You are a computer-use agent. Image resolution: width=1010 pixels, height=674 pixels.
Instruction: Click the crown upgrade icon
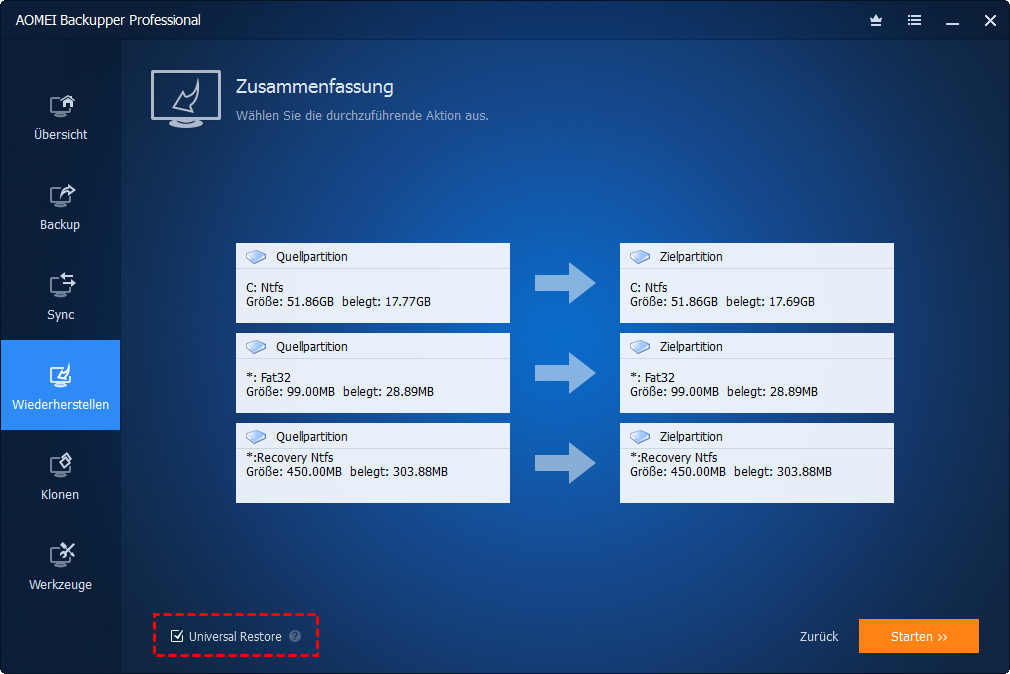876,21
